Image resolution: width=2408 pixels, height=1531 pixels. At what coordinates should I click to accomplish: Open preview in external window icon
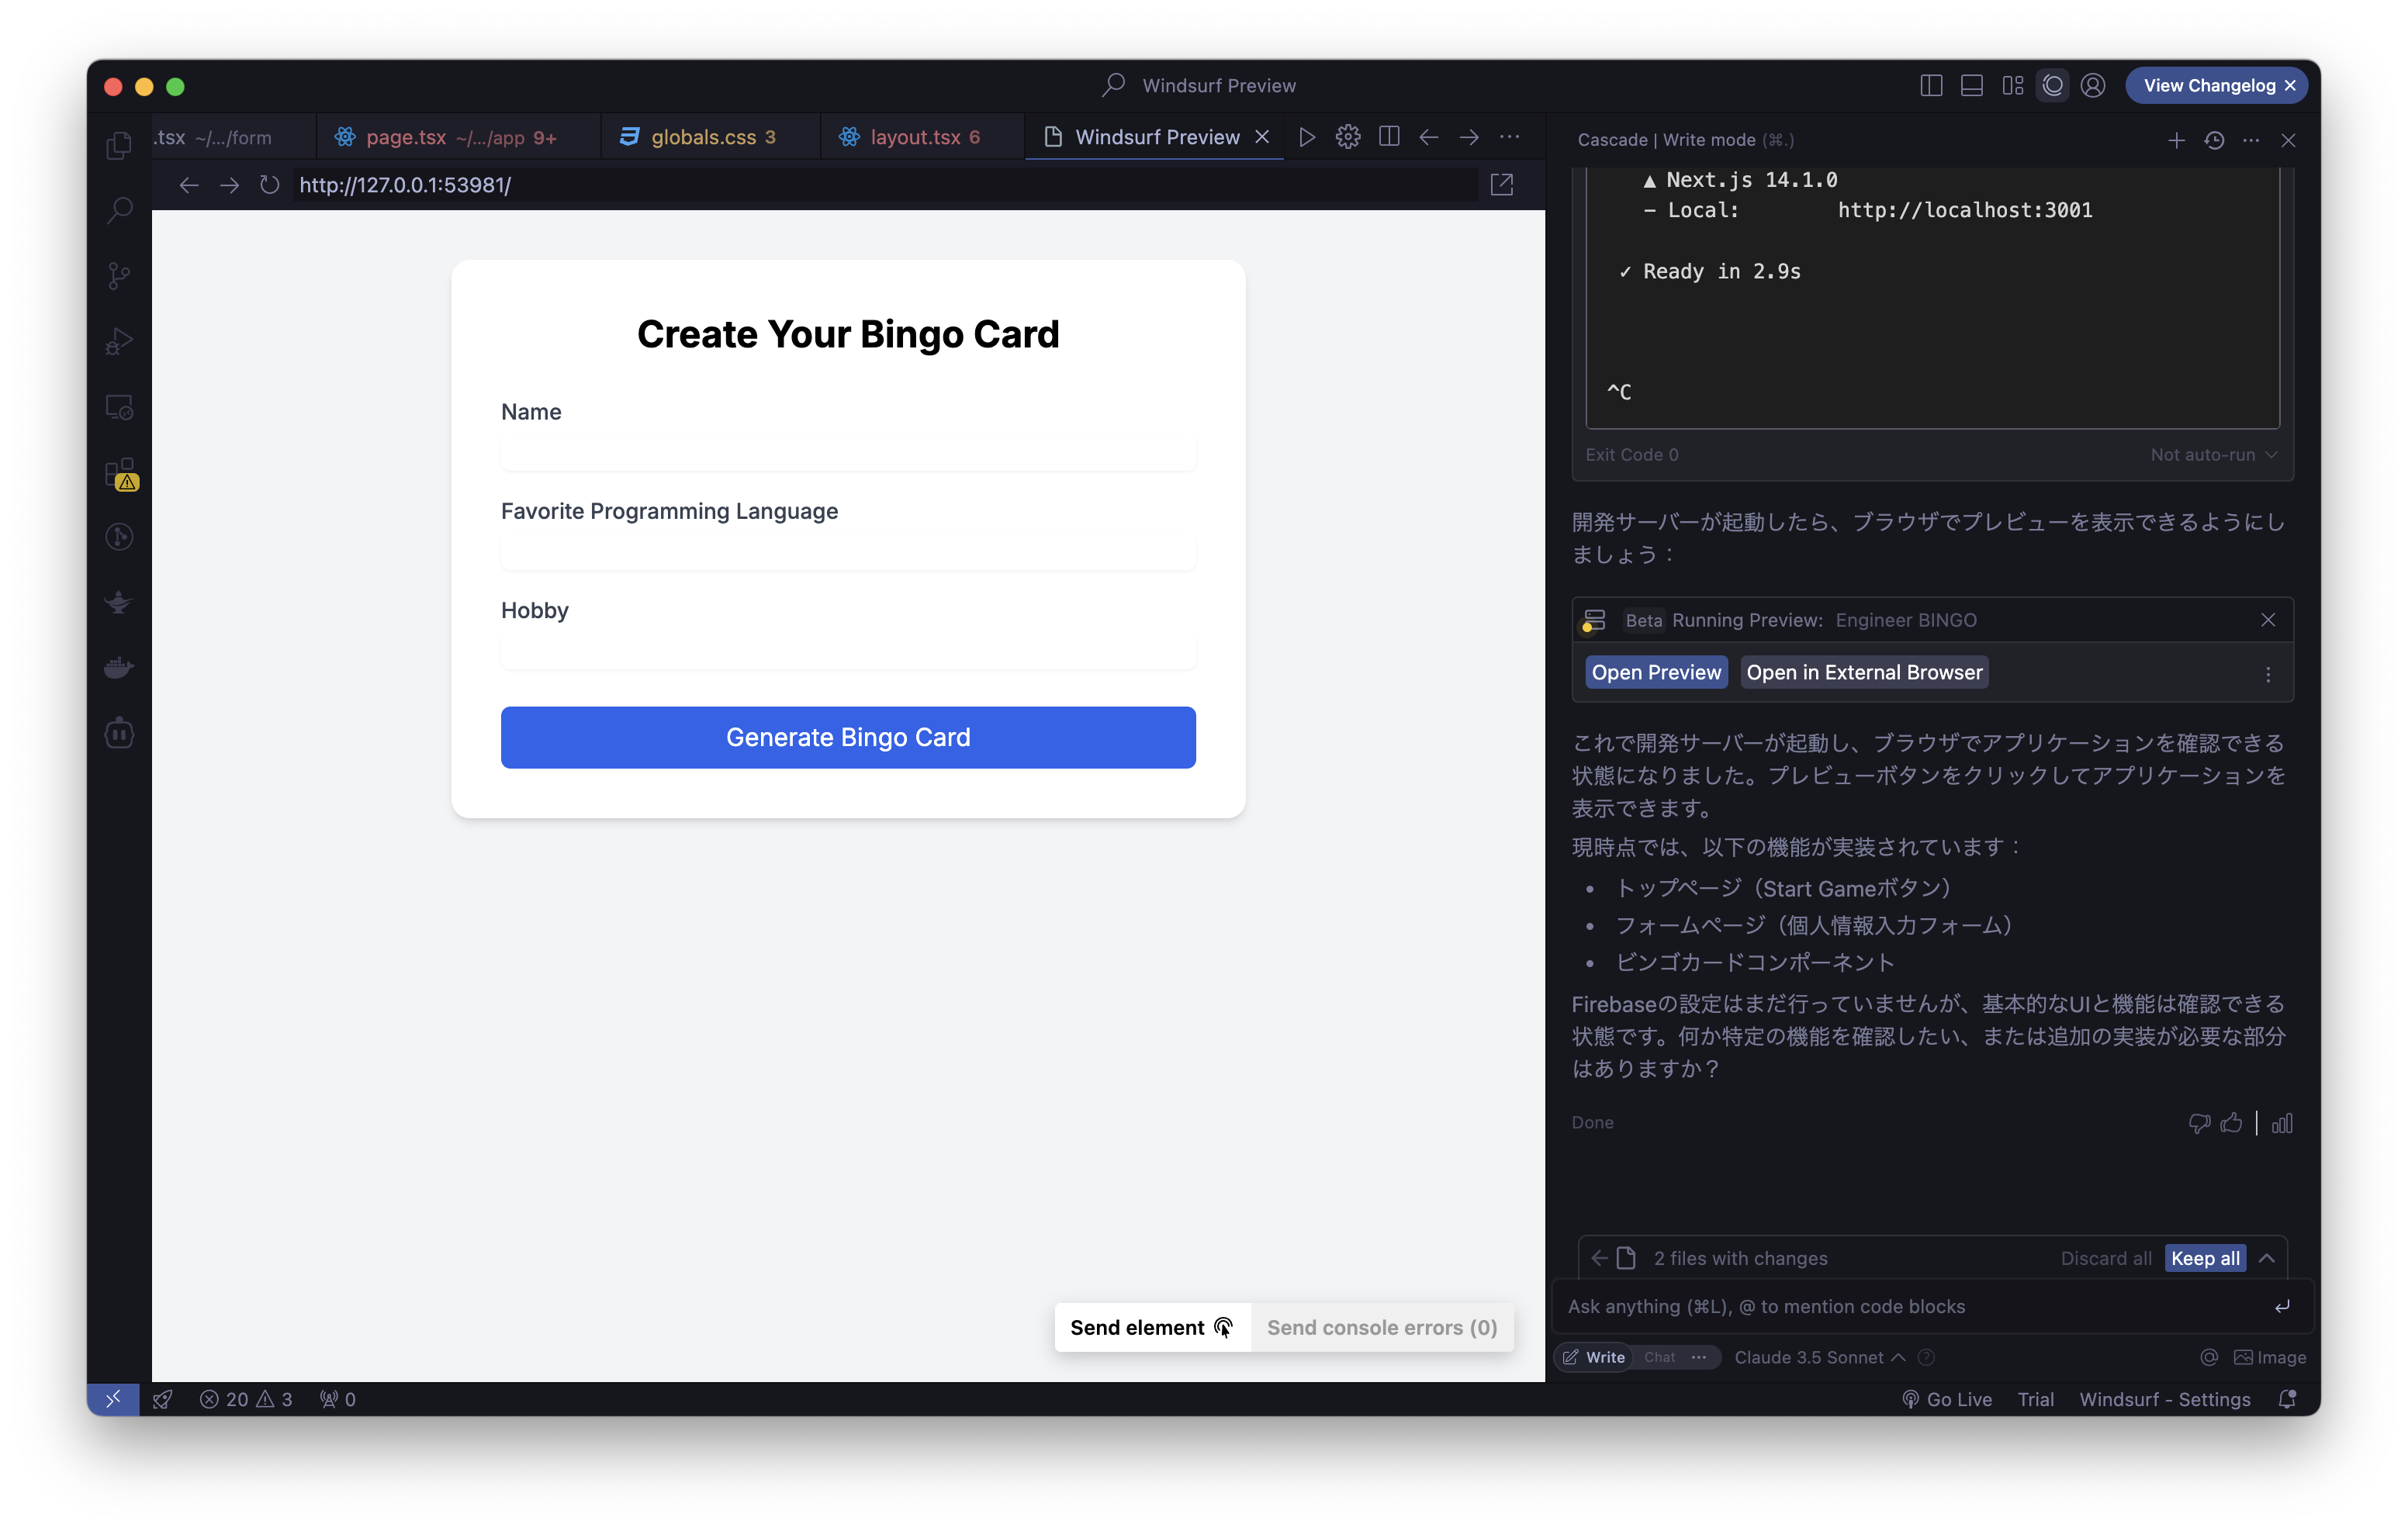1501,185
